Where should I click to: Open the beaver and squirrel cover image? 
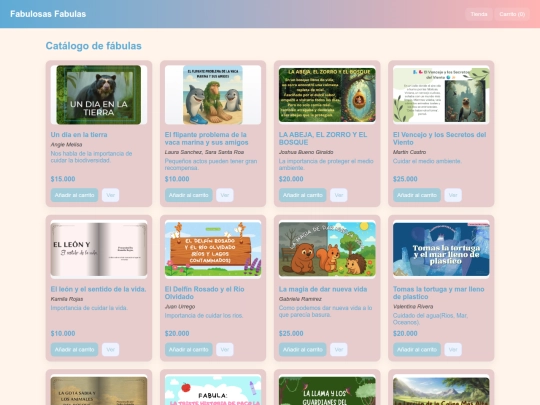[x=327, y=249]
